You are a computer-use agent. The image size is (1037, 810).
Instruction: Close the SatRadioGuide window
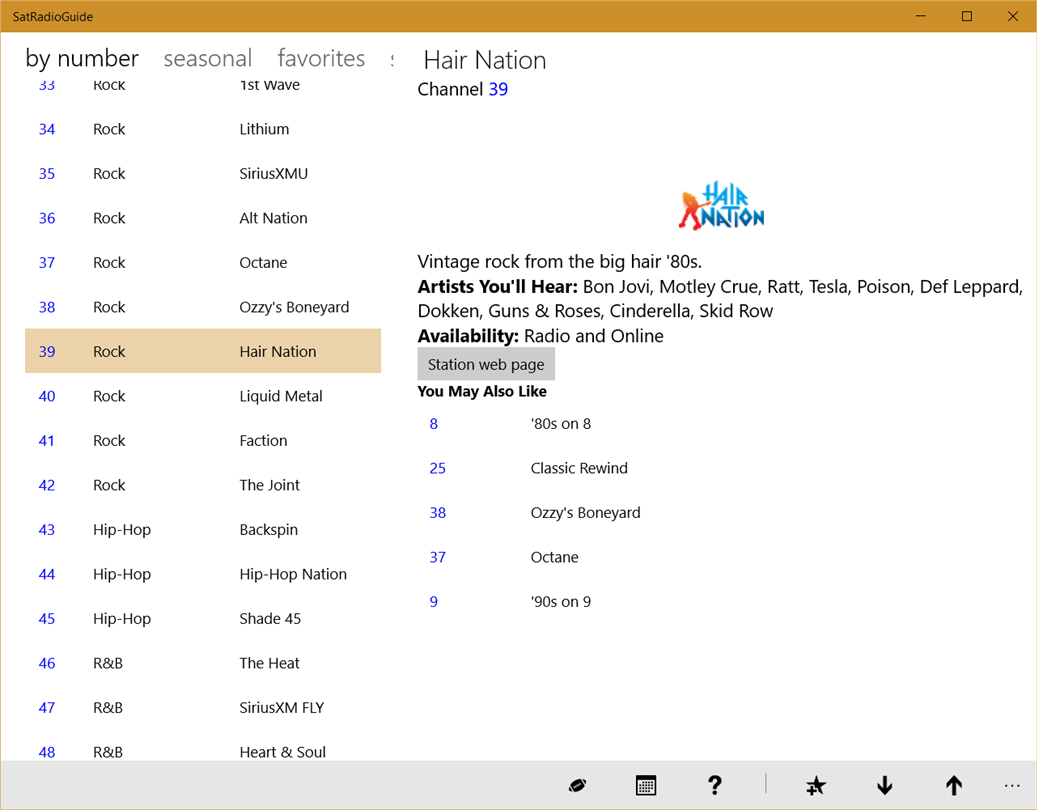[1013, 17]
